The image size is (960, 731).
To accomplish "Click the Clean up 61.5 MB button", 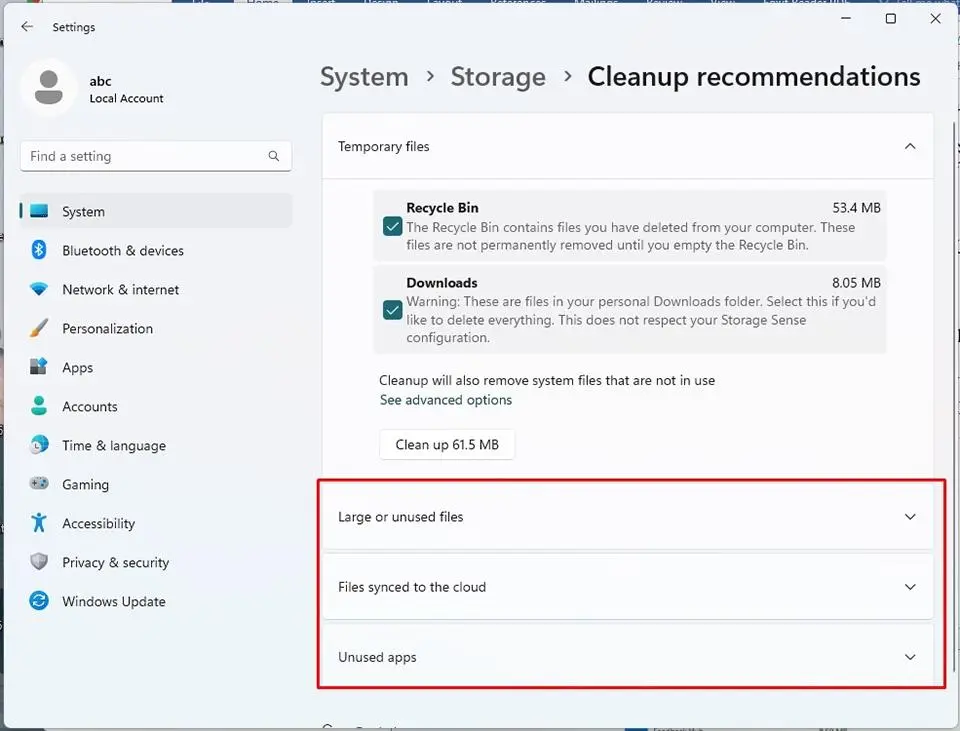I will coord(447,444).
